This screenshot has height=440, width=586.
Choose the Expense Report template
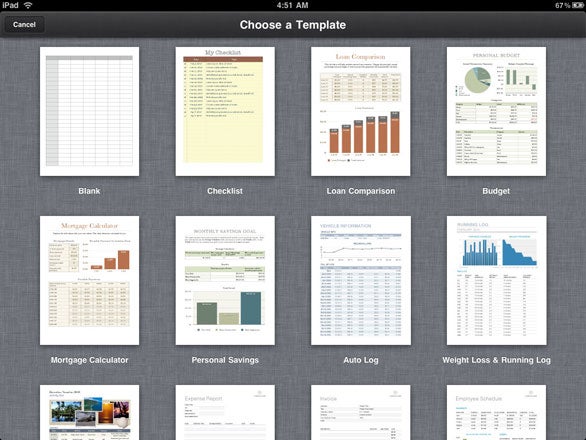(x=225, y=412)
